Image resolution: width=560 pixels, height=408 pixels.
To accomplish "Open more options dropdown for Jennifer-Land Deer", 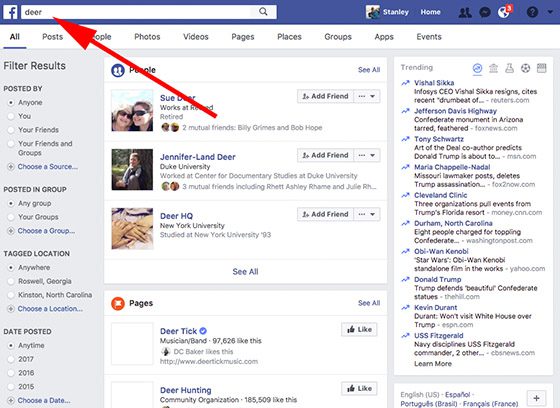I will click(x=367, y=155).
